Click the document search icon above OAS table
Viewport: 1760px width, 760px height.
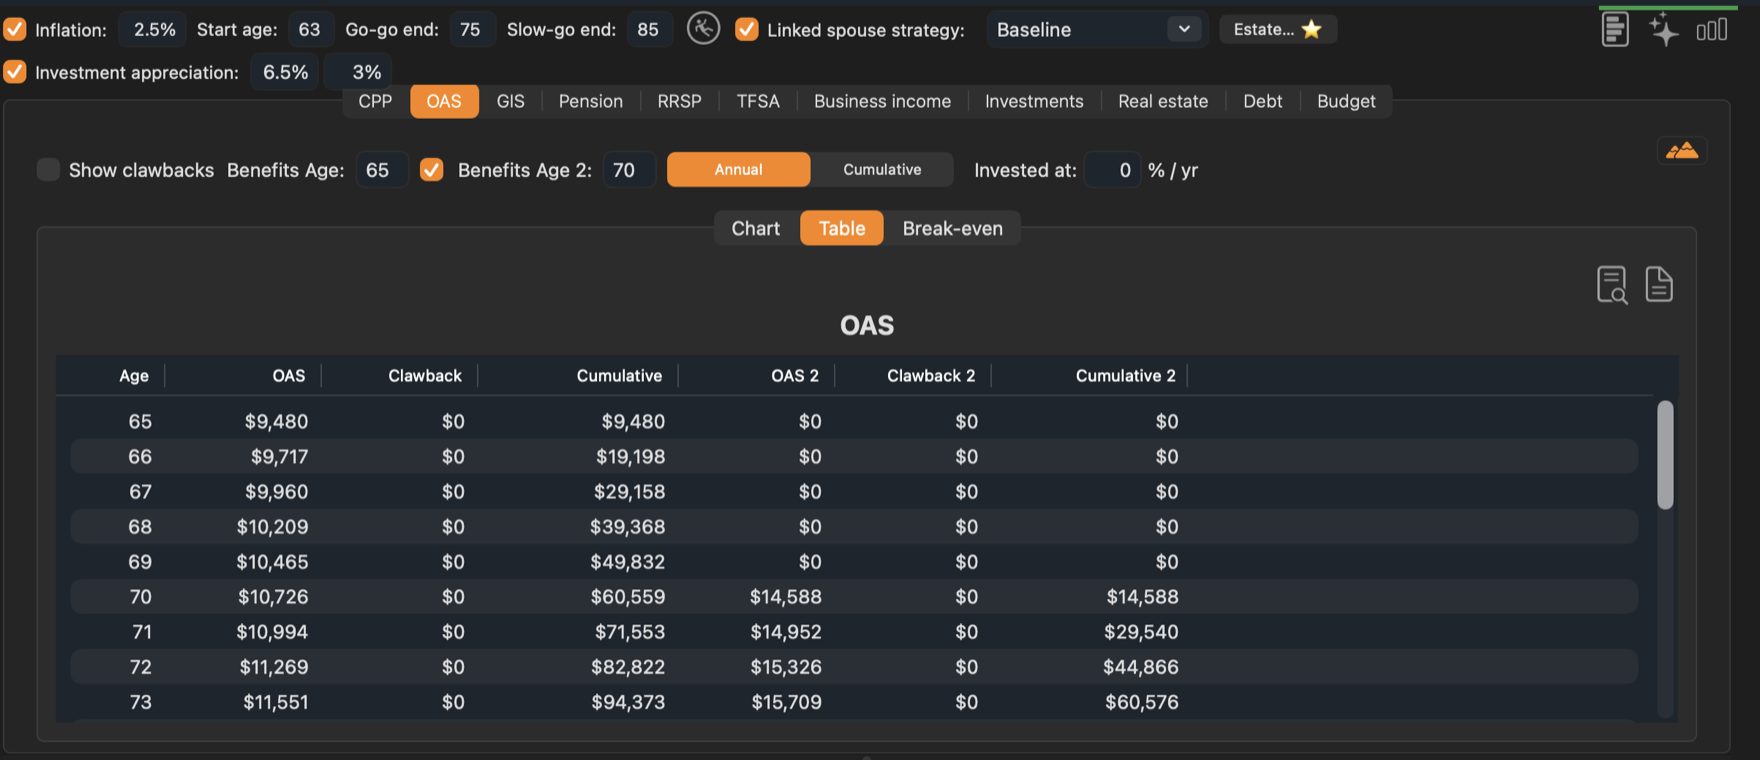tap(1612, 285)
